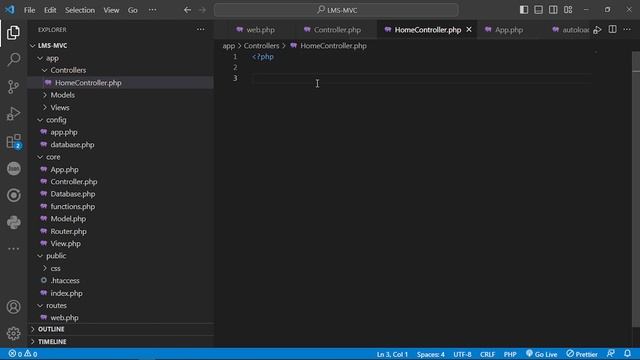Expand the css folder
The image size is (640, 360).
pyautogui.click(x=121, y=268)
